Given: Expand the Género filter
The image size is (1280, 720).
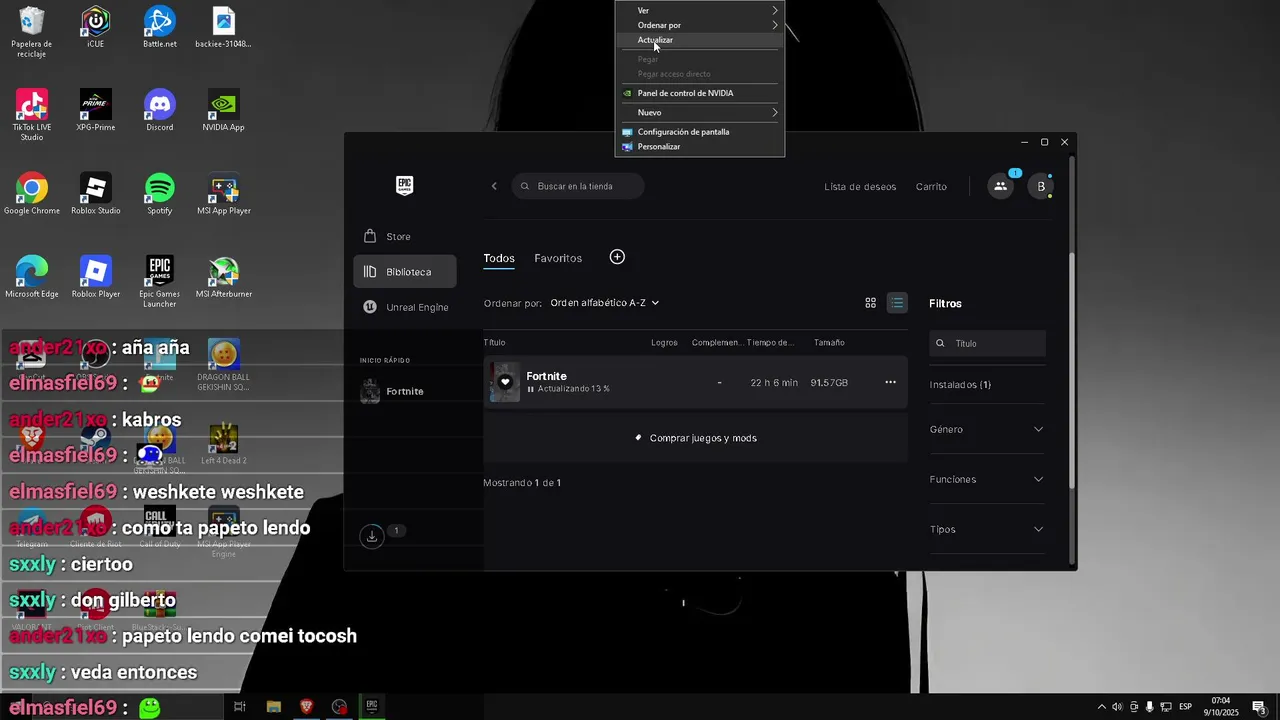Looking at the screenshot, I should [x=987, y=429].
